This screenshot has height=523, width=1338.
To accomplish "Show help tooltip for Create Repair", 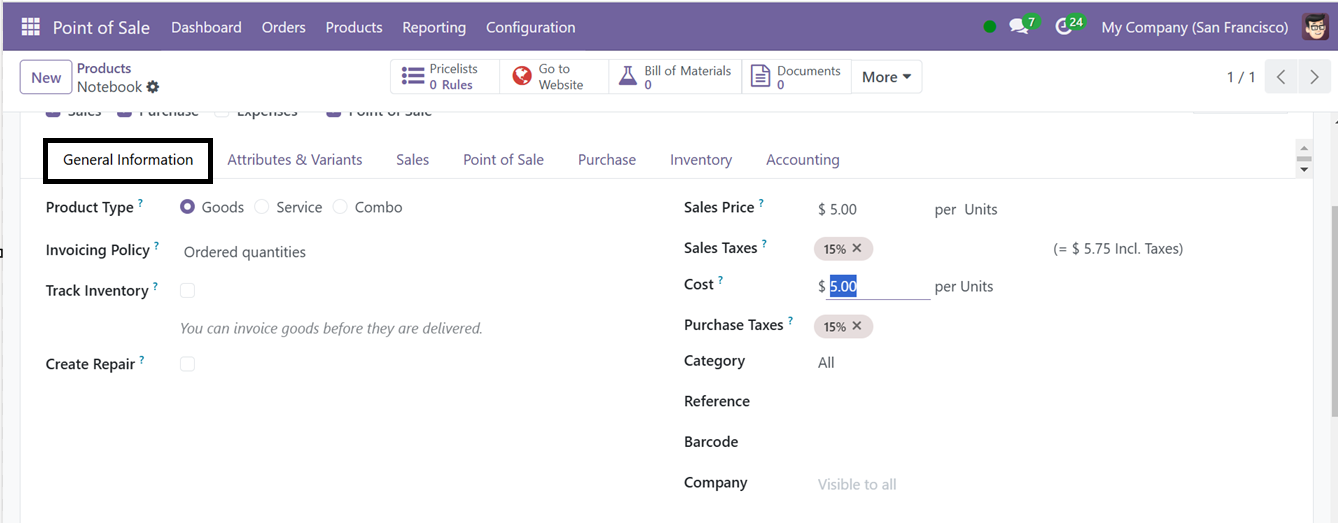I will point(141,359).
